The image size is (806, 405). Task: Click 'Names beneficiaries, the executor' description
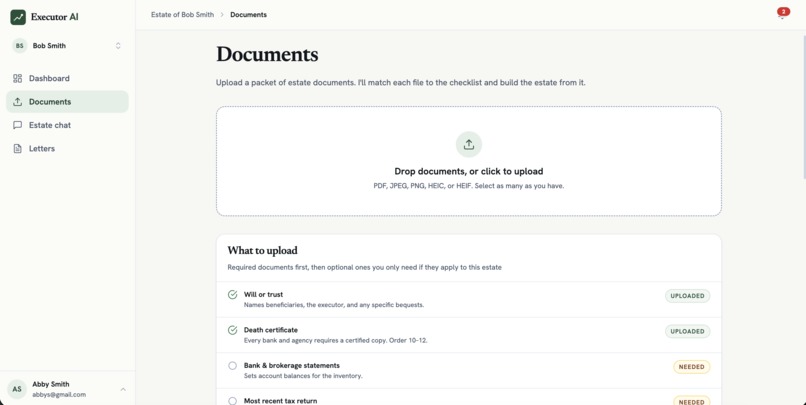[334, 305]
